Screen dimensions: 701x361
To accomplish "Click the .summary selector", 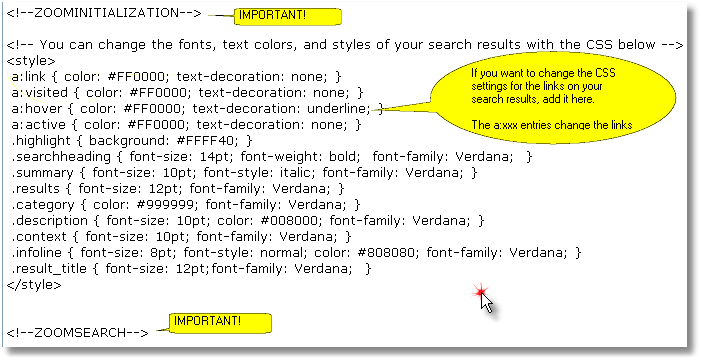I will pos(42,173).
